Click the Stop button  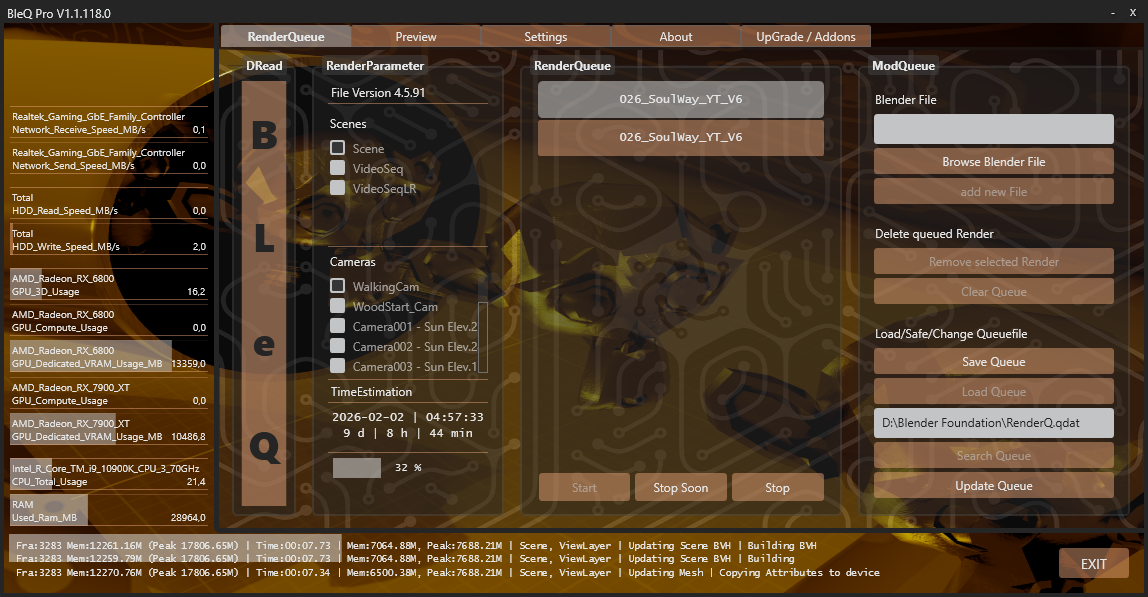pyautogui.click(x=778, y=487)
